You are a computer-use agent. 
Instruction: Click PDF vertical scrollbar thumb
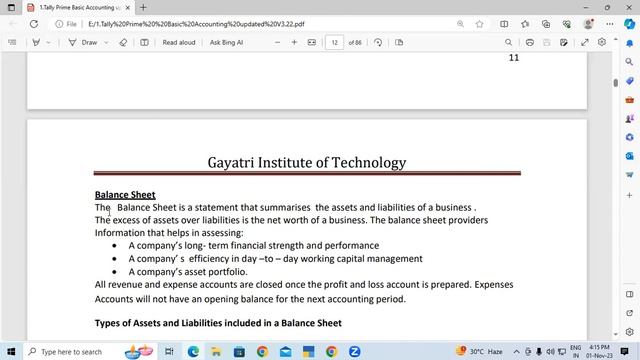pyautogui.click(x=616, y=82)
